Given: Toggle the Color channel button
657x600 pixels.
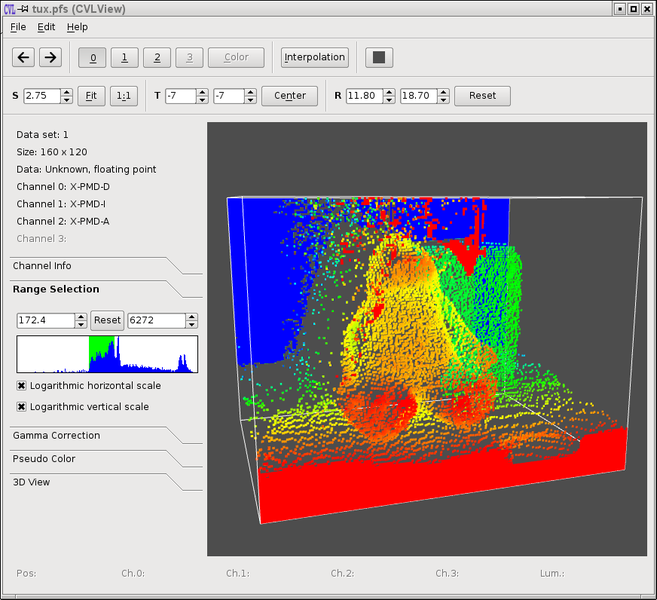Looking at the screenshot, I should tap(236, 57).
